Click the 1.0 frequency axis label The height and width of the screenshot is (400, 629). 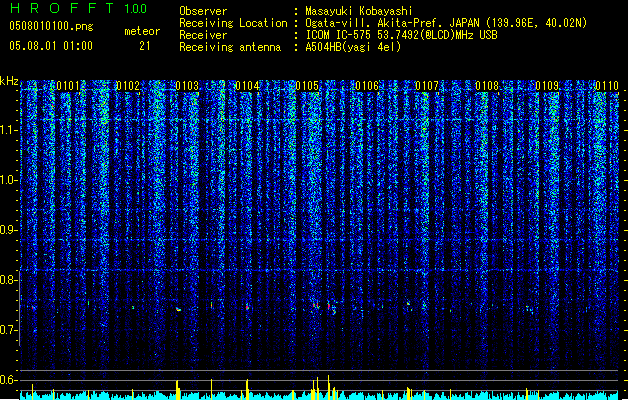8,180
